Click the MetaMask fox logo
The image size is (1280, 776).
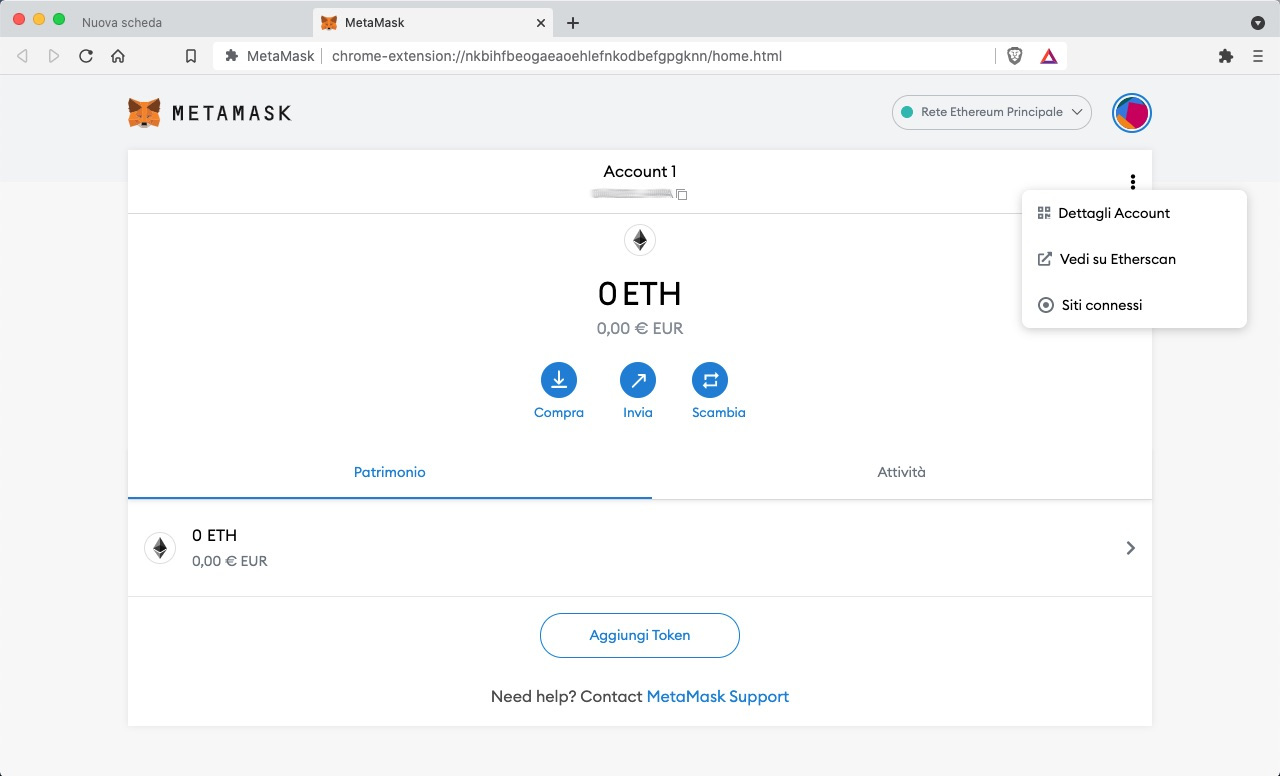click(x=144, y=113)
